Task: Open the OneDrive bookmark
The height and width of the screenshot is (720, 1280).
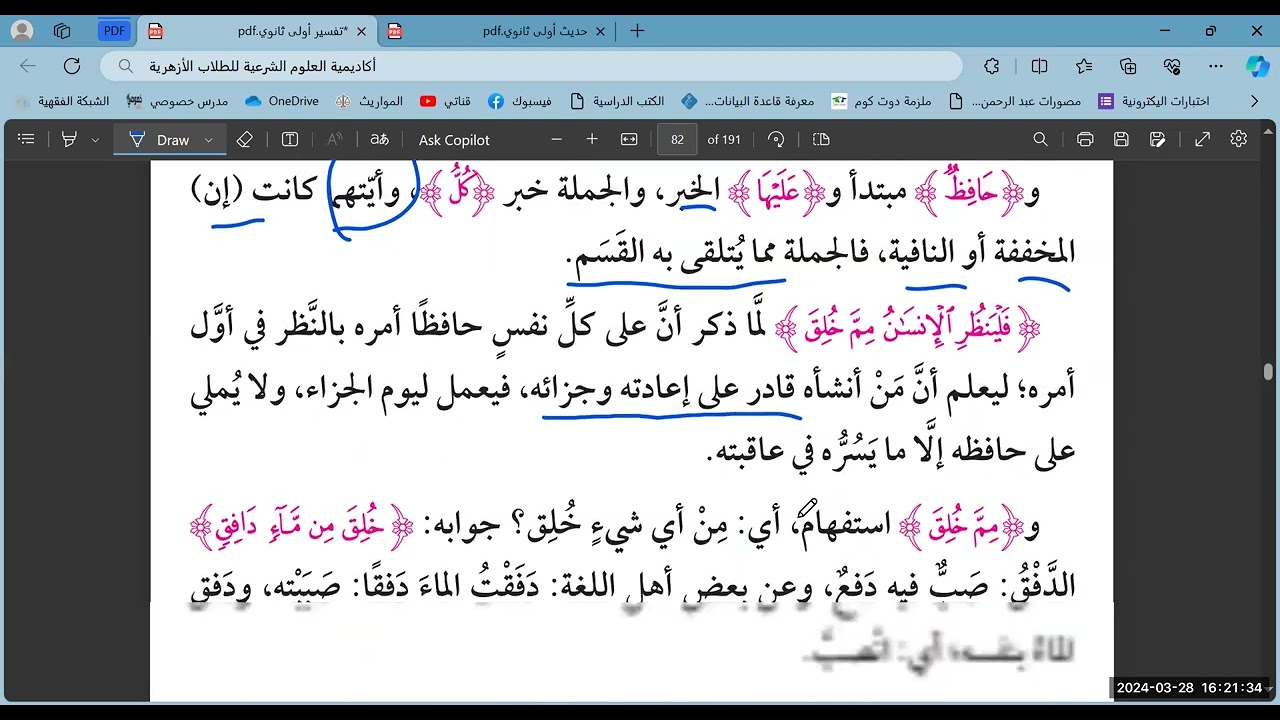Action: click(x=282, y=101)
